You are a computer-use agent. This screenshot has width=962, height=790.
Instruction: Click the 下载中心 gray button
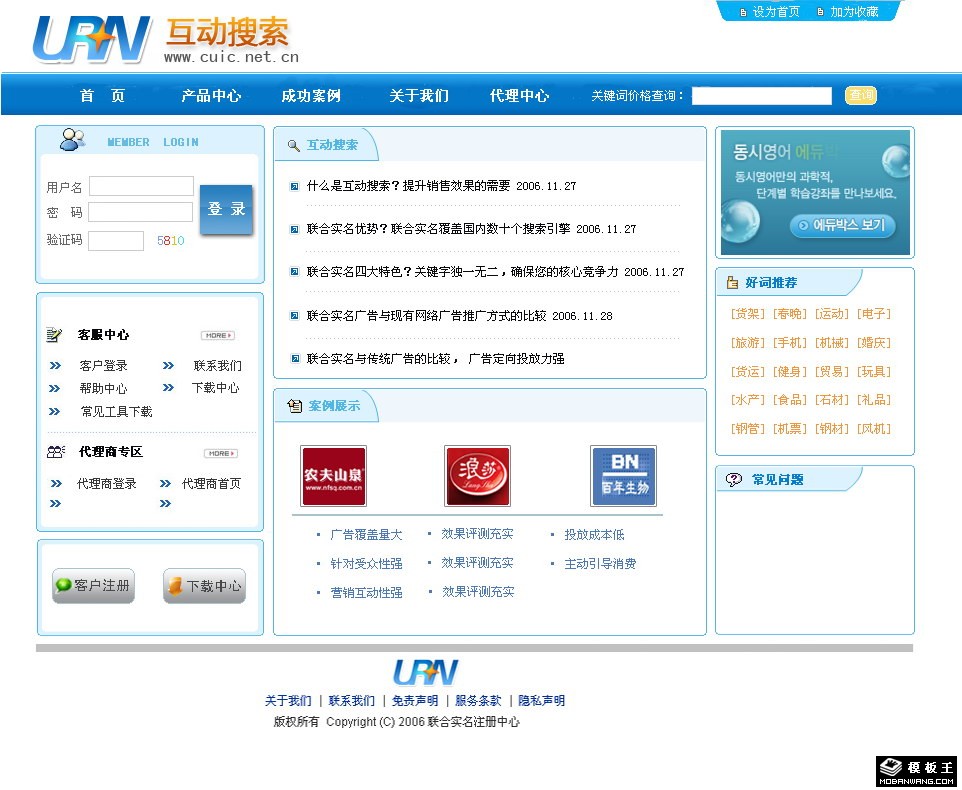pyautogui.click(x=204, y=586)
